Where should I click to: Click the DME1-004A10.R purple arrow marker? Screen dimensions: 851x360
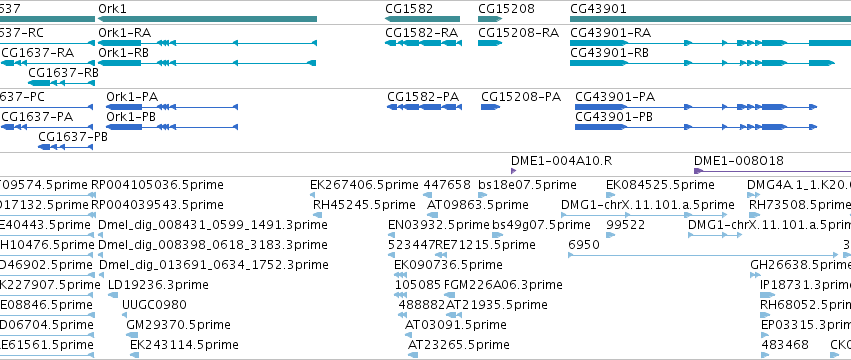pyautogui.click(x=513, y=171)
